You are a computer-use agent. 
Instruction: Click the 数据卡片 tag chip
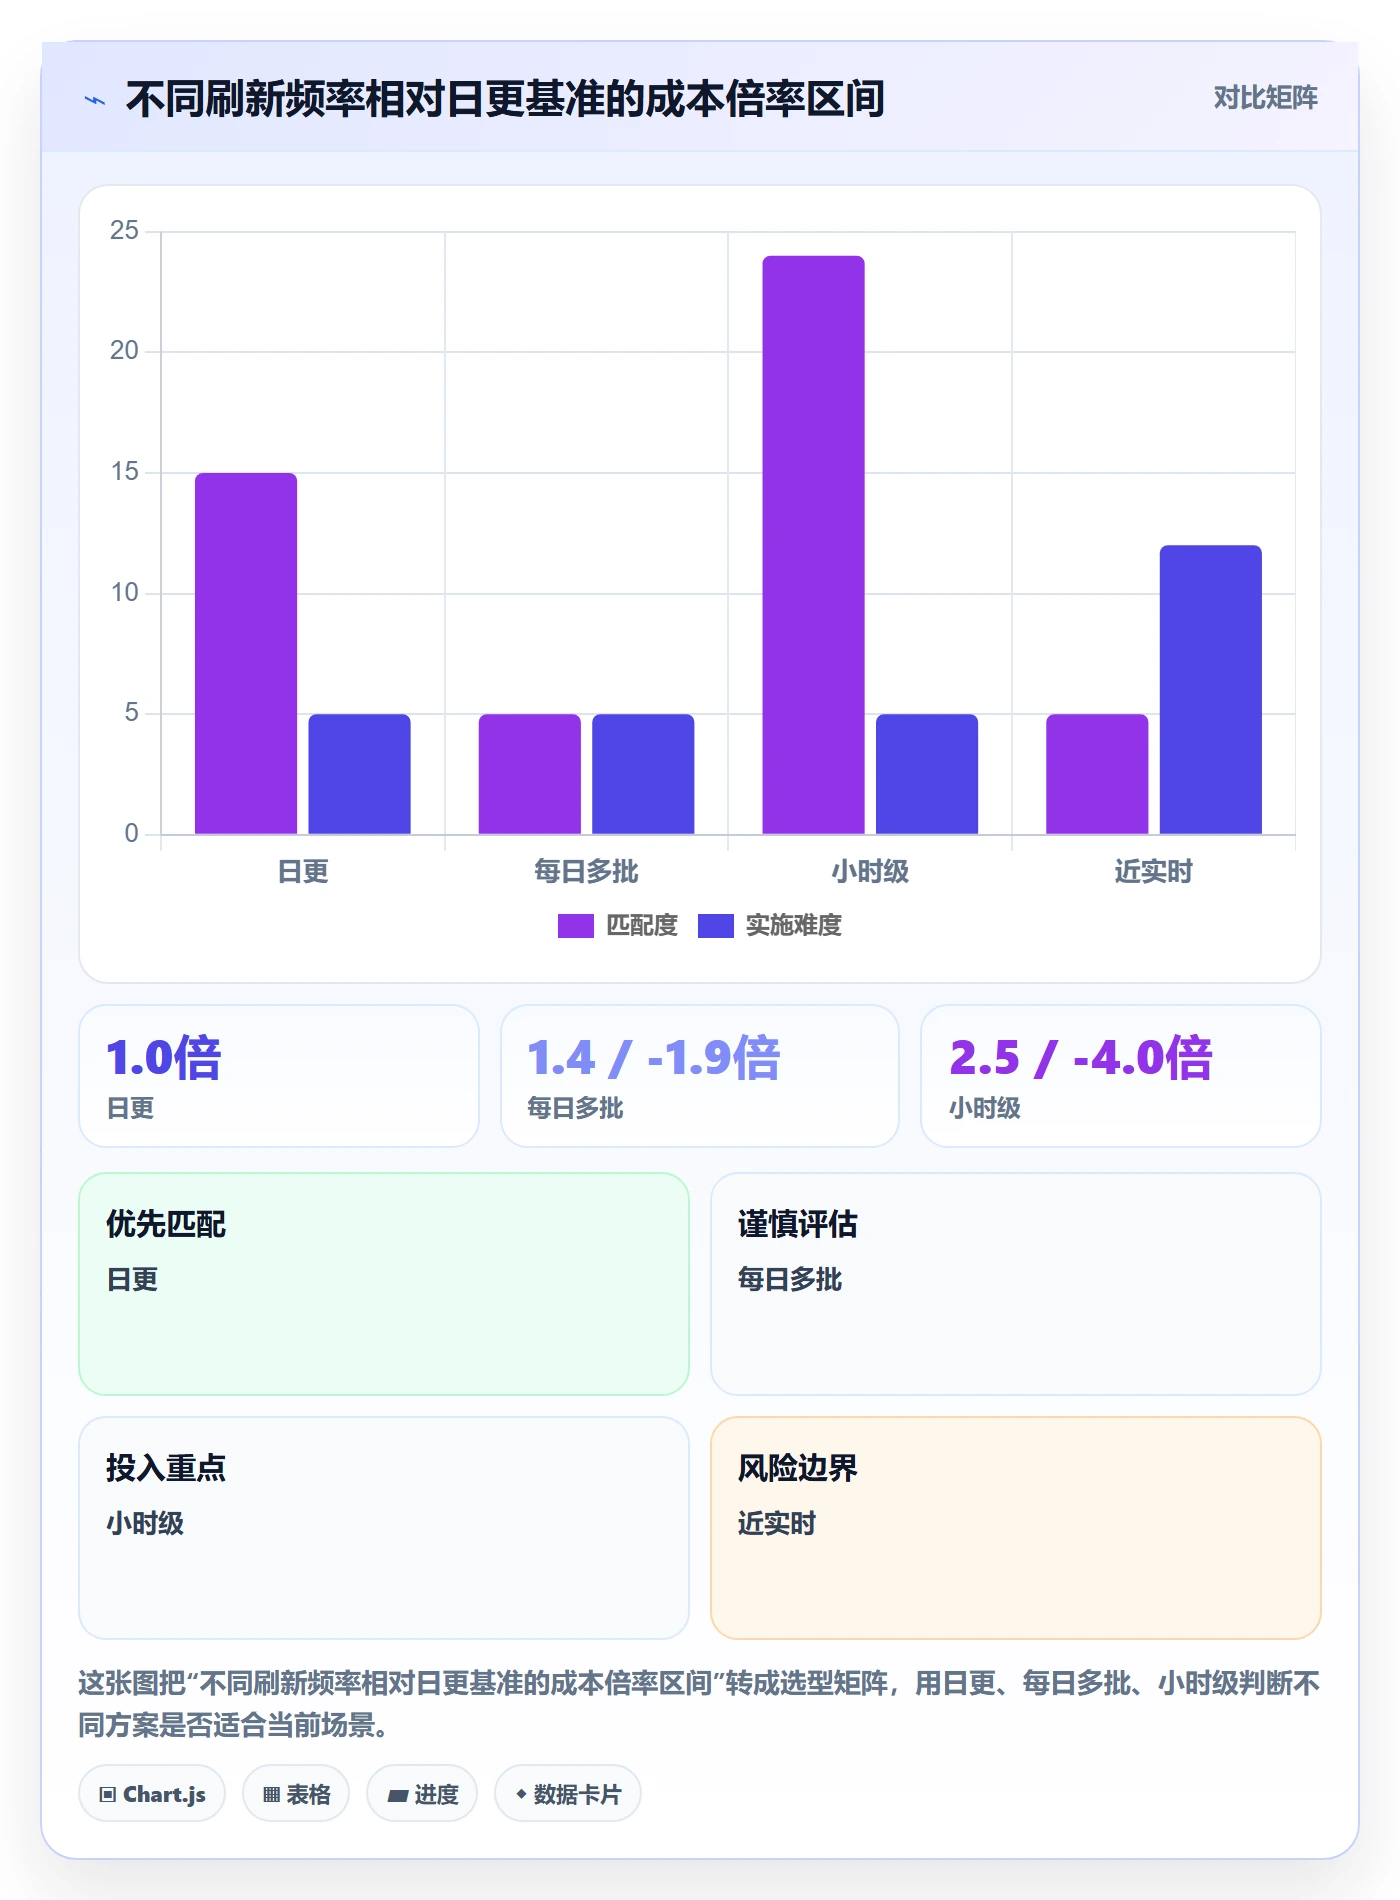pos(568,1794)
